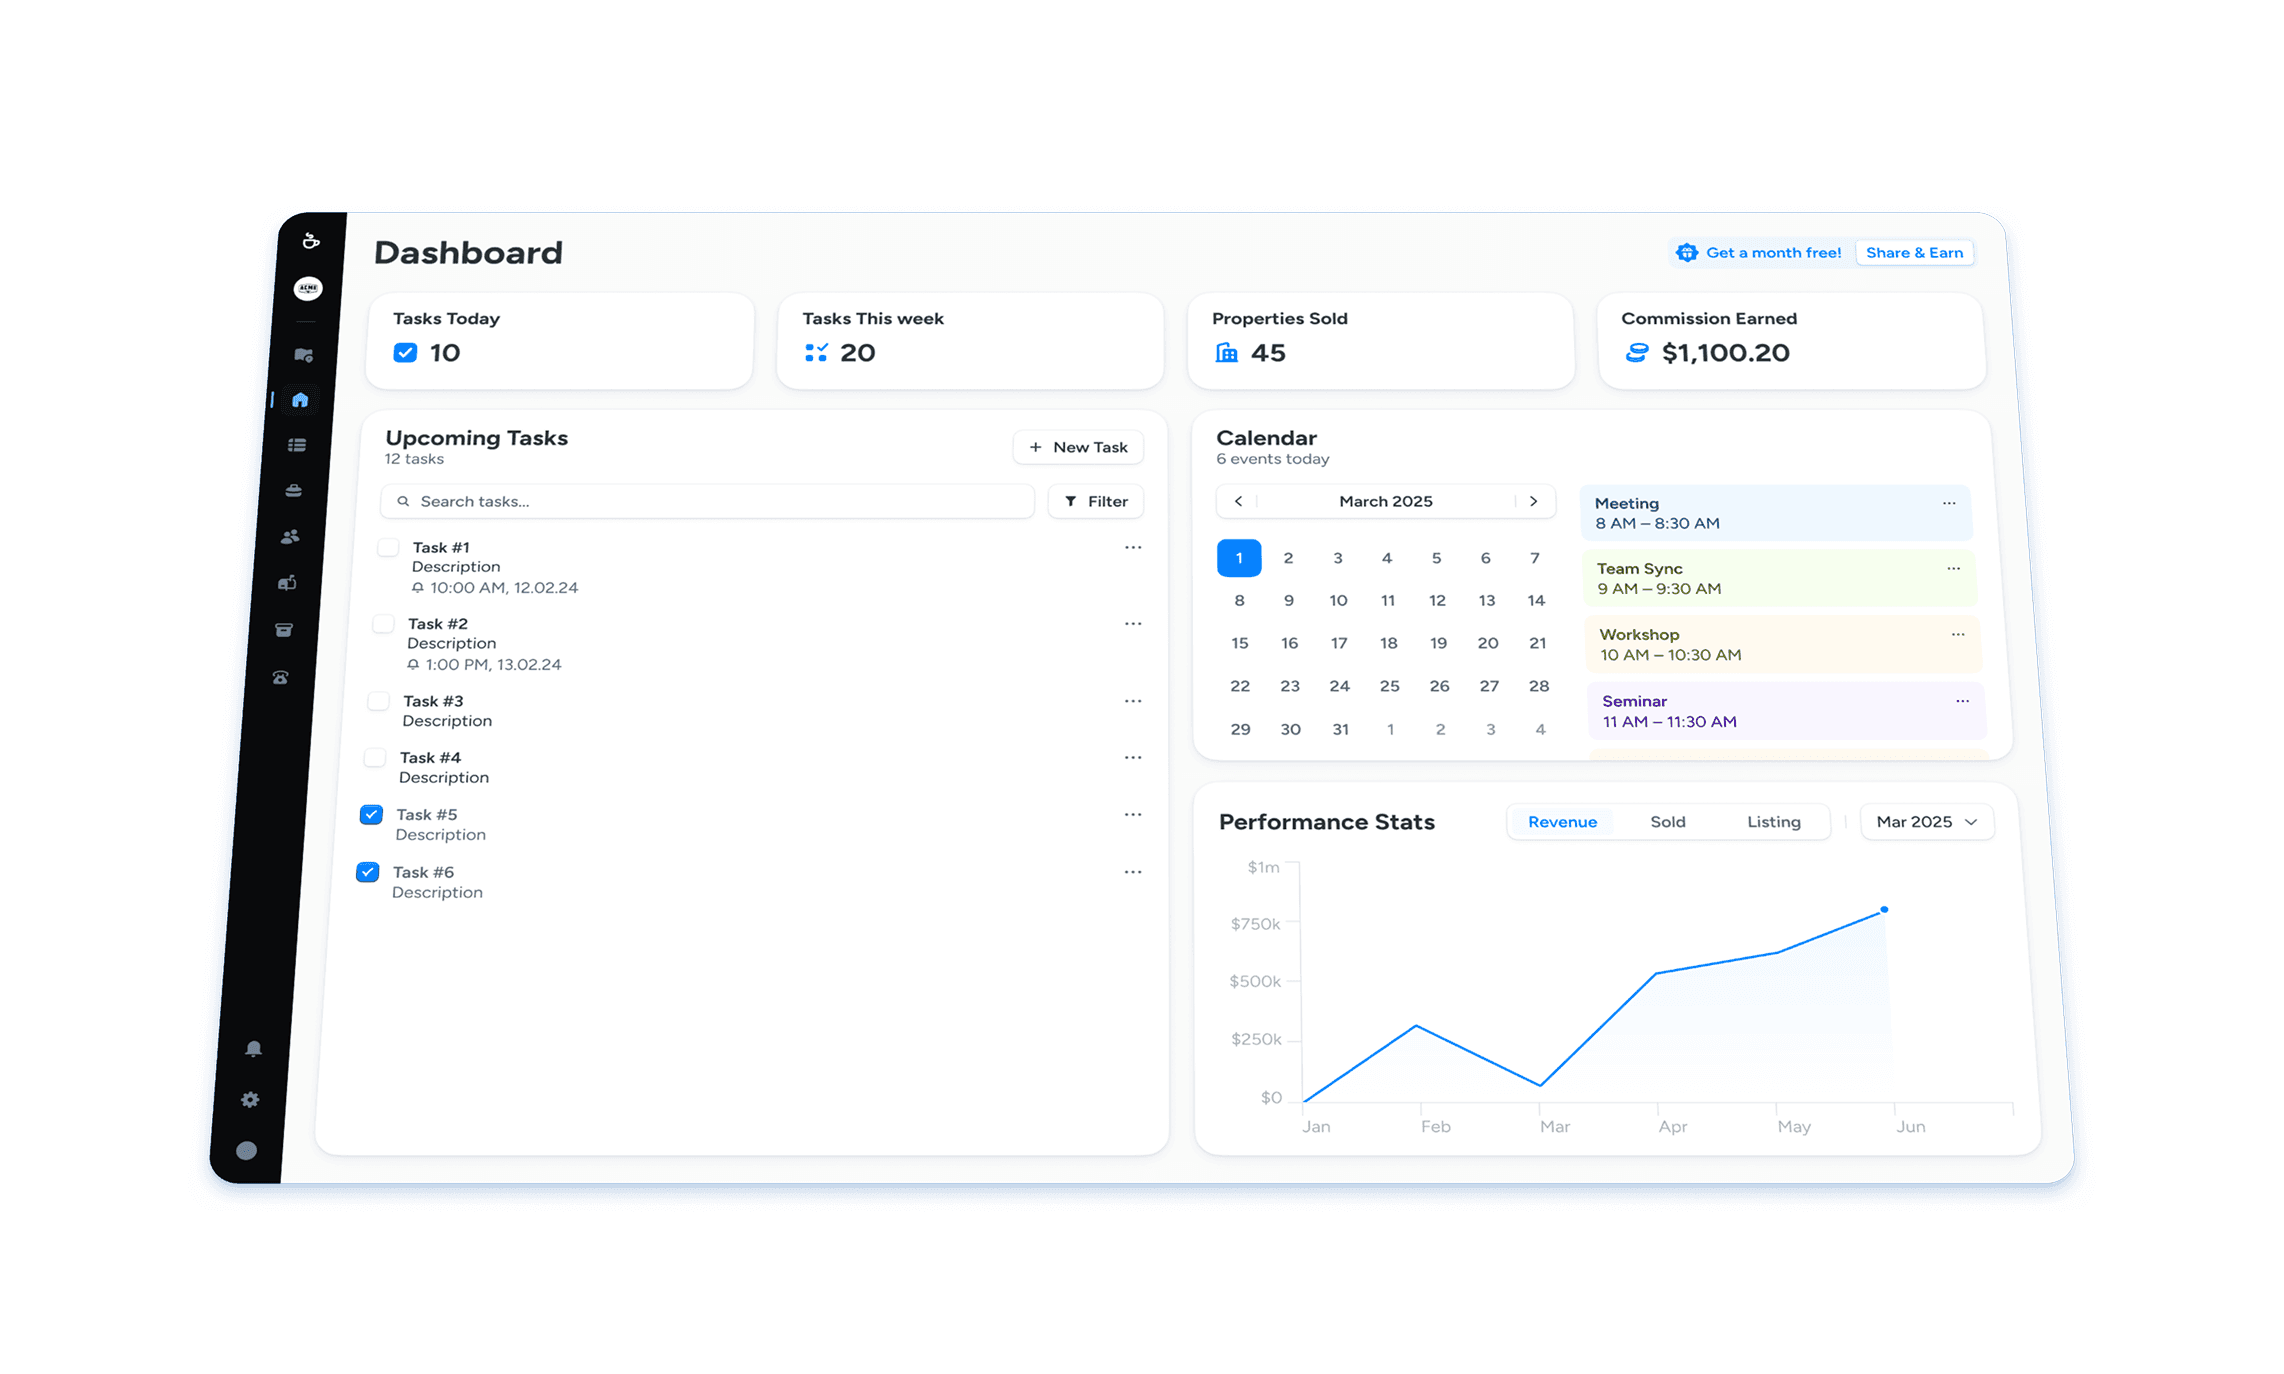Click the New Task button
Screen dimensions: 2284x1374
click(1078, 447)
